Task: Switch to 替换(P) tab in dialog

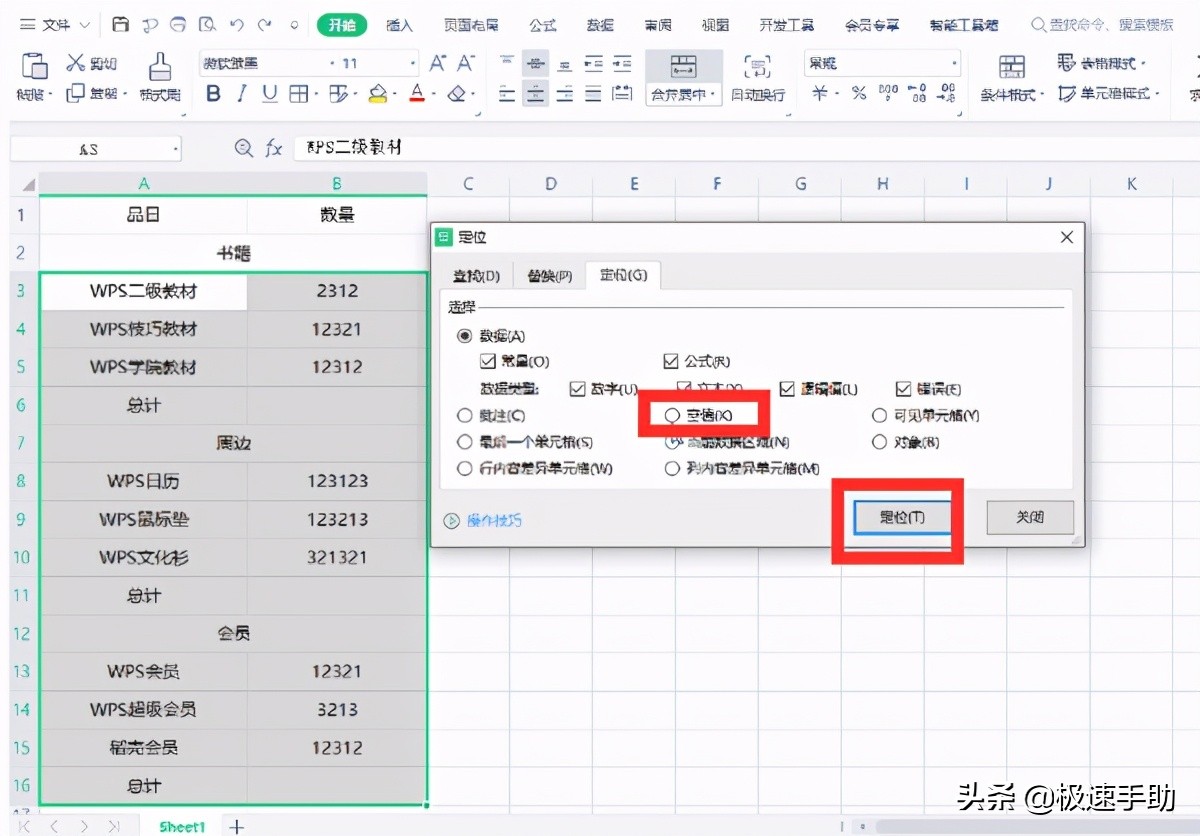Action: click(550, 276)
